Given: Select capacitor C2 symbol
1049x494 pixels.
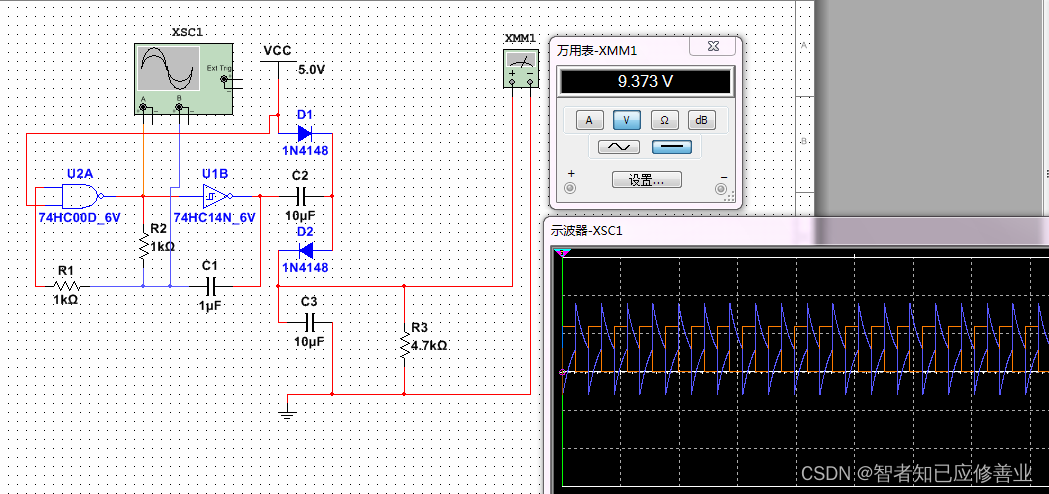Looking at the screenshot, I should 300,196.
